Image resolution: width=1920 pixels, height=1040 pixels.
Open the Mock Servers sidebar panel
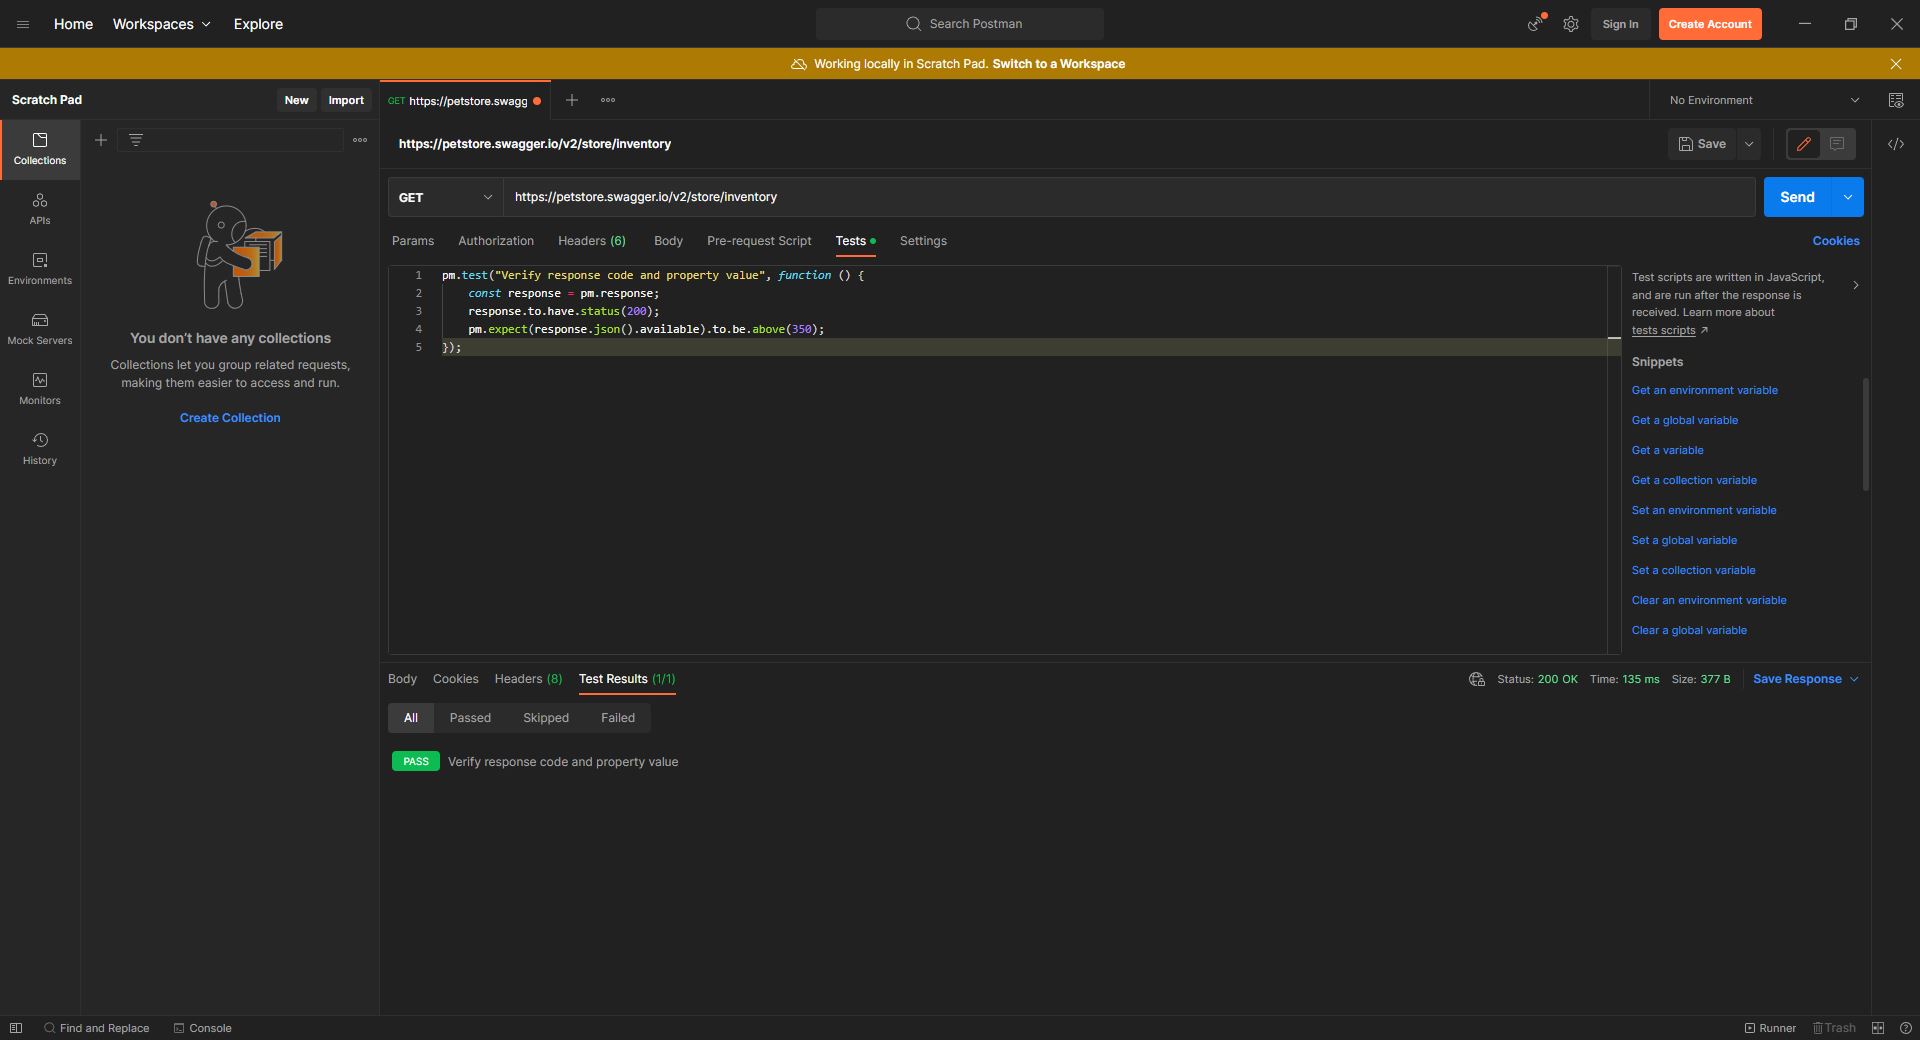pos(40,329)
